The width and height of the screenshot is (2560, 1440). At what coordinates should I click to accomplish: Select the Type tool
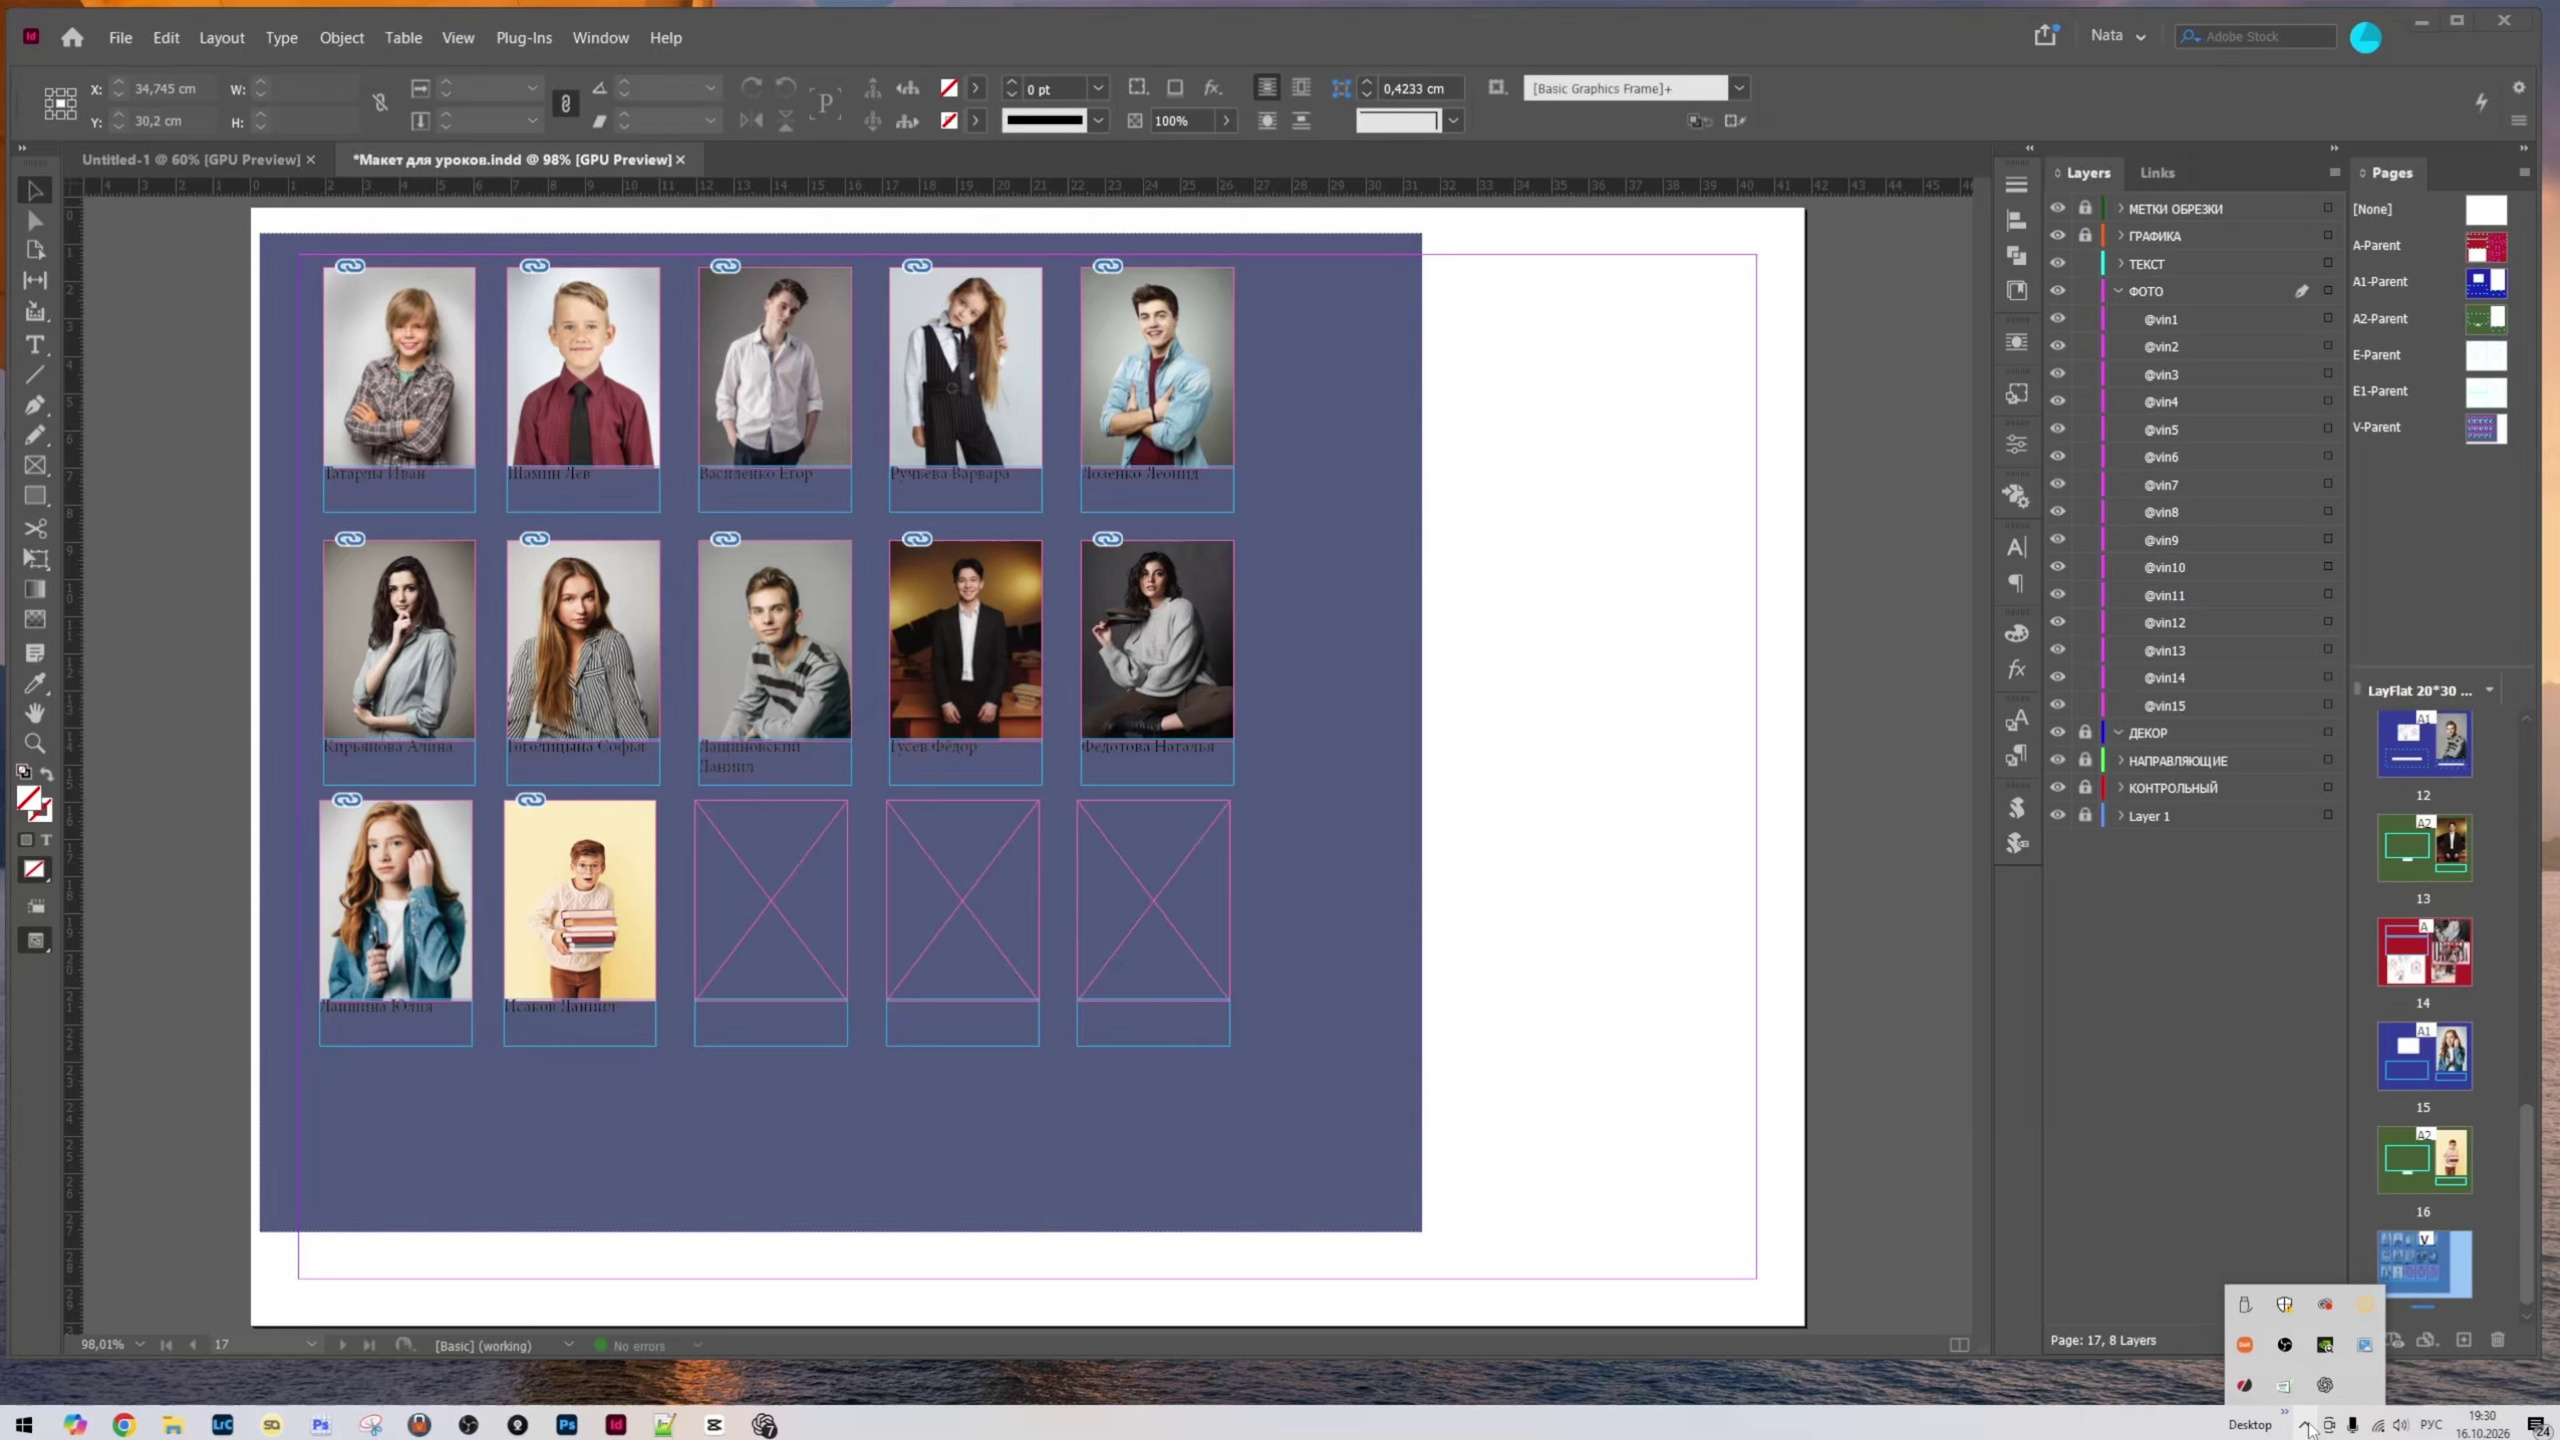click(35, 344)
